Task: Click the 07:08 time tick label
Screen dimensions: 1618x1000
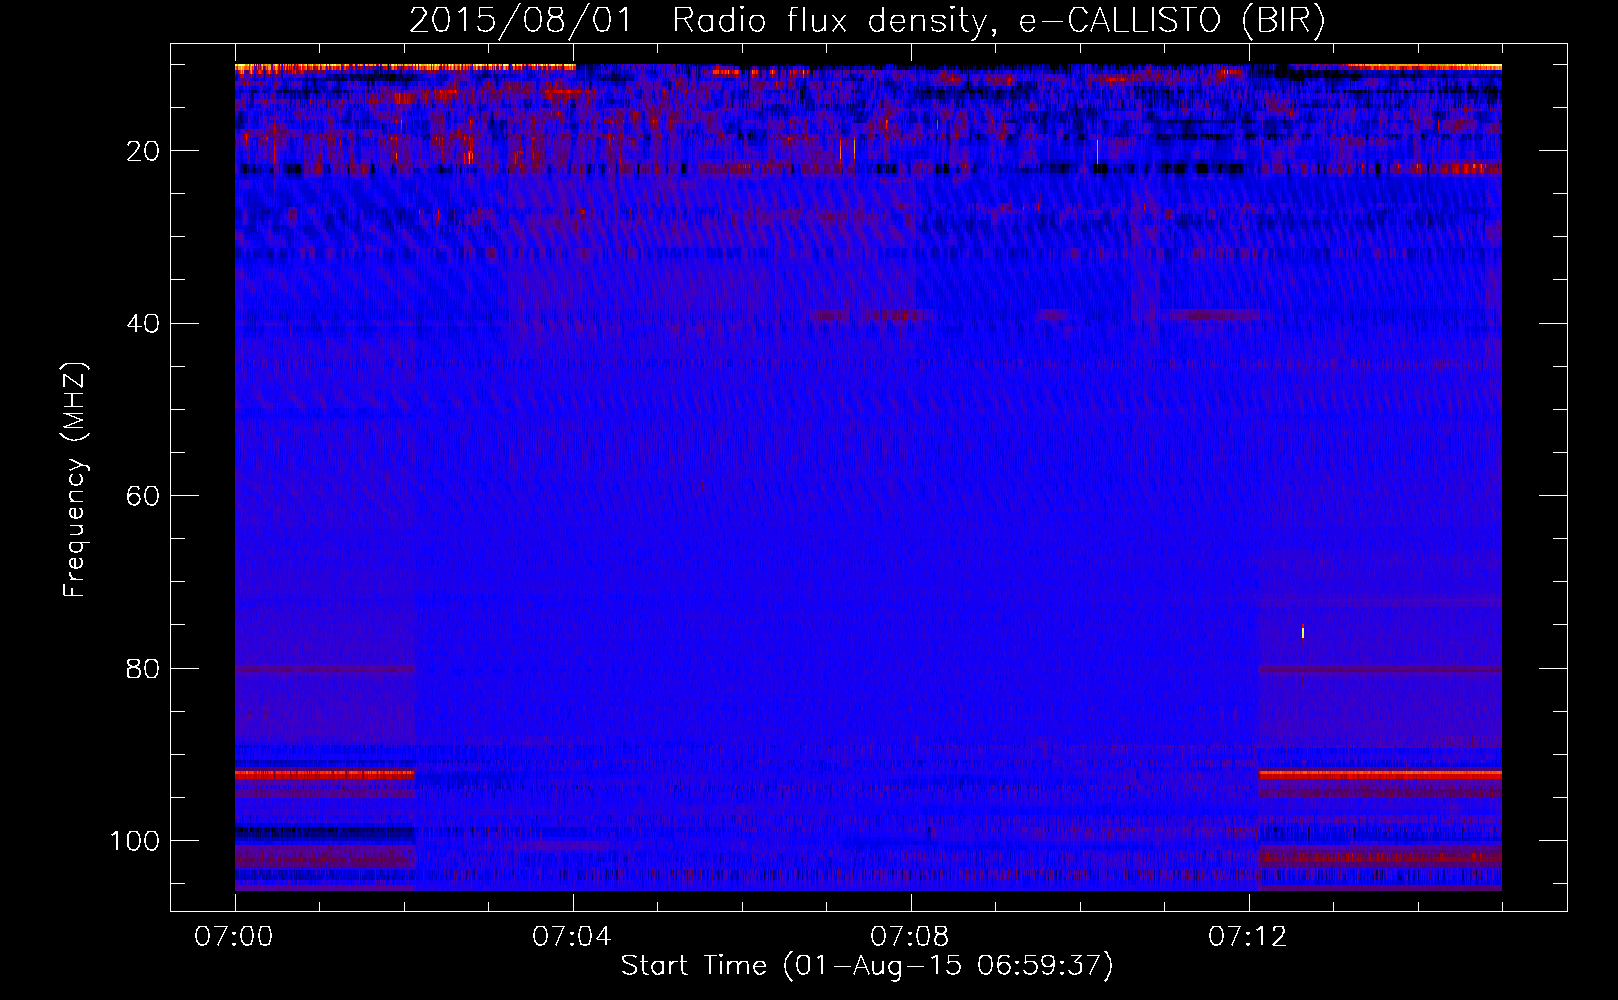Action: point(910,937)
